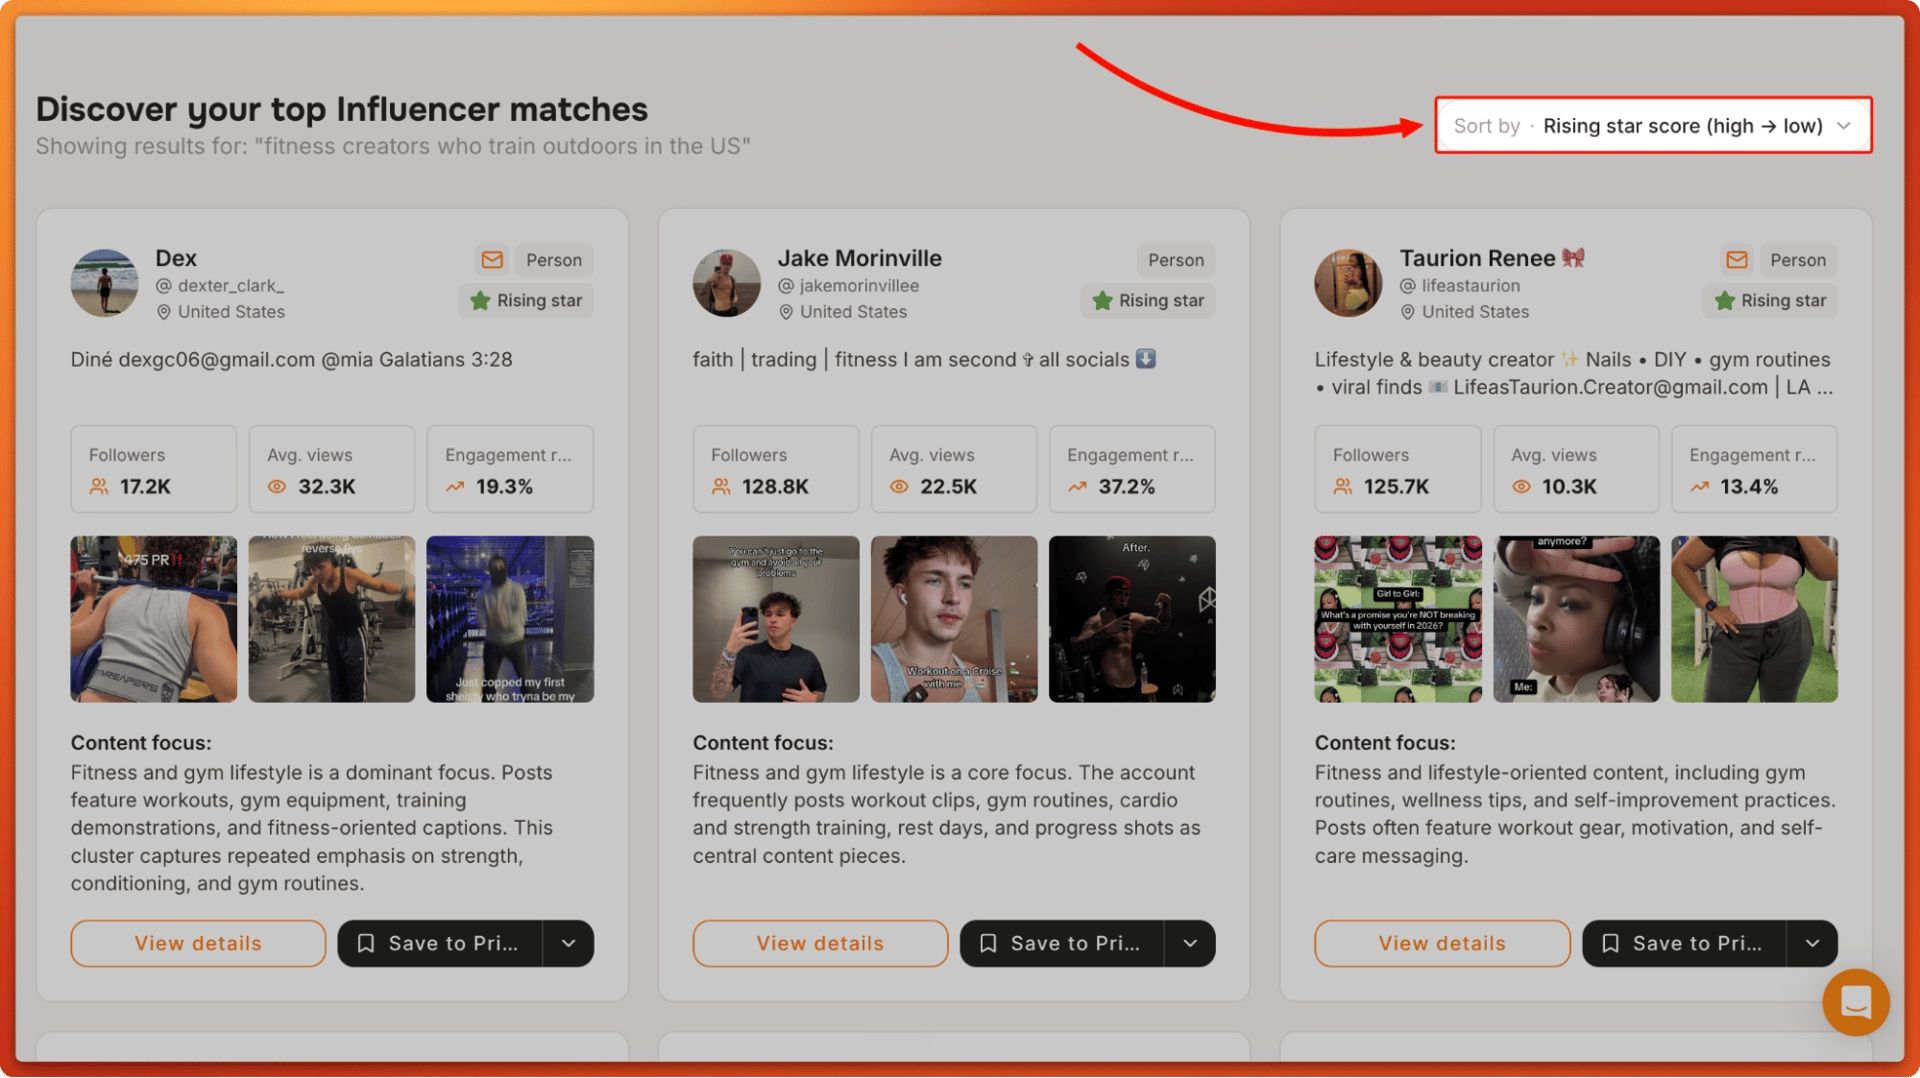
Task: View details for Dex
Action: (198, 943)
